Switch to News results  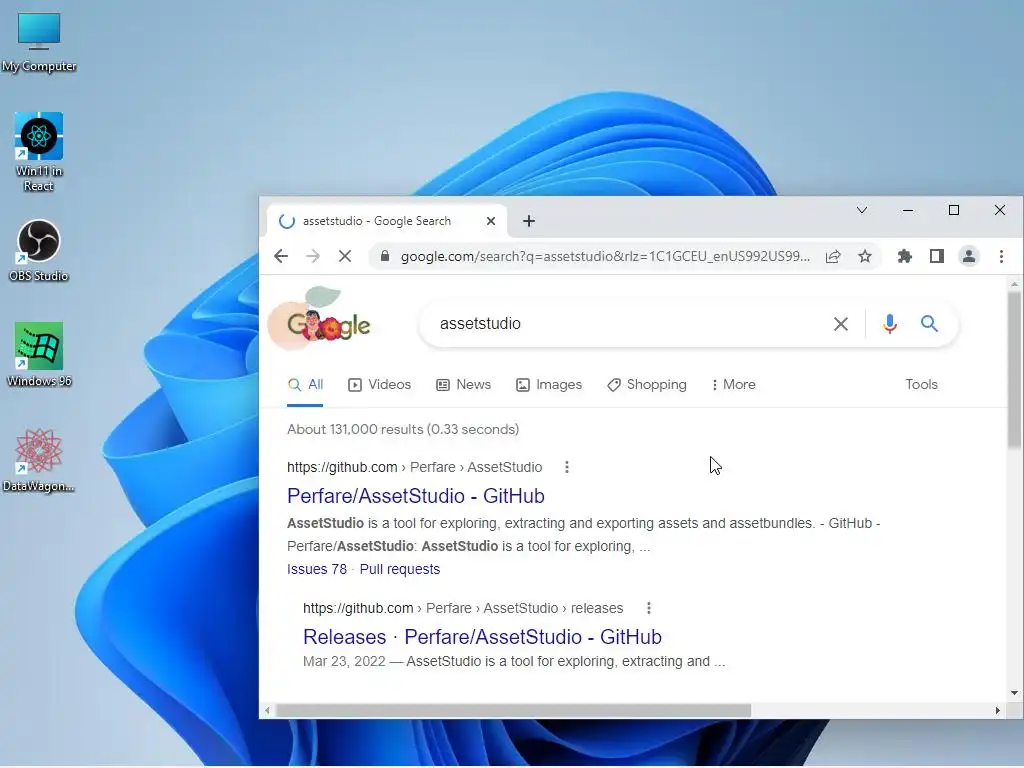point(464,385)
